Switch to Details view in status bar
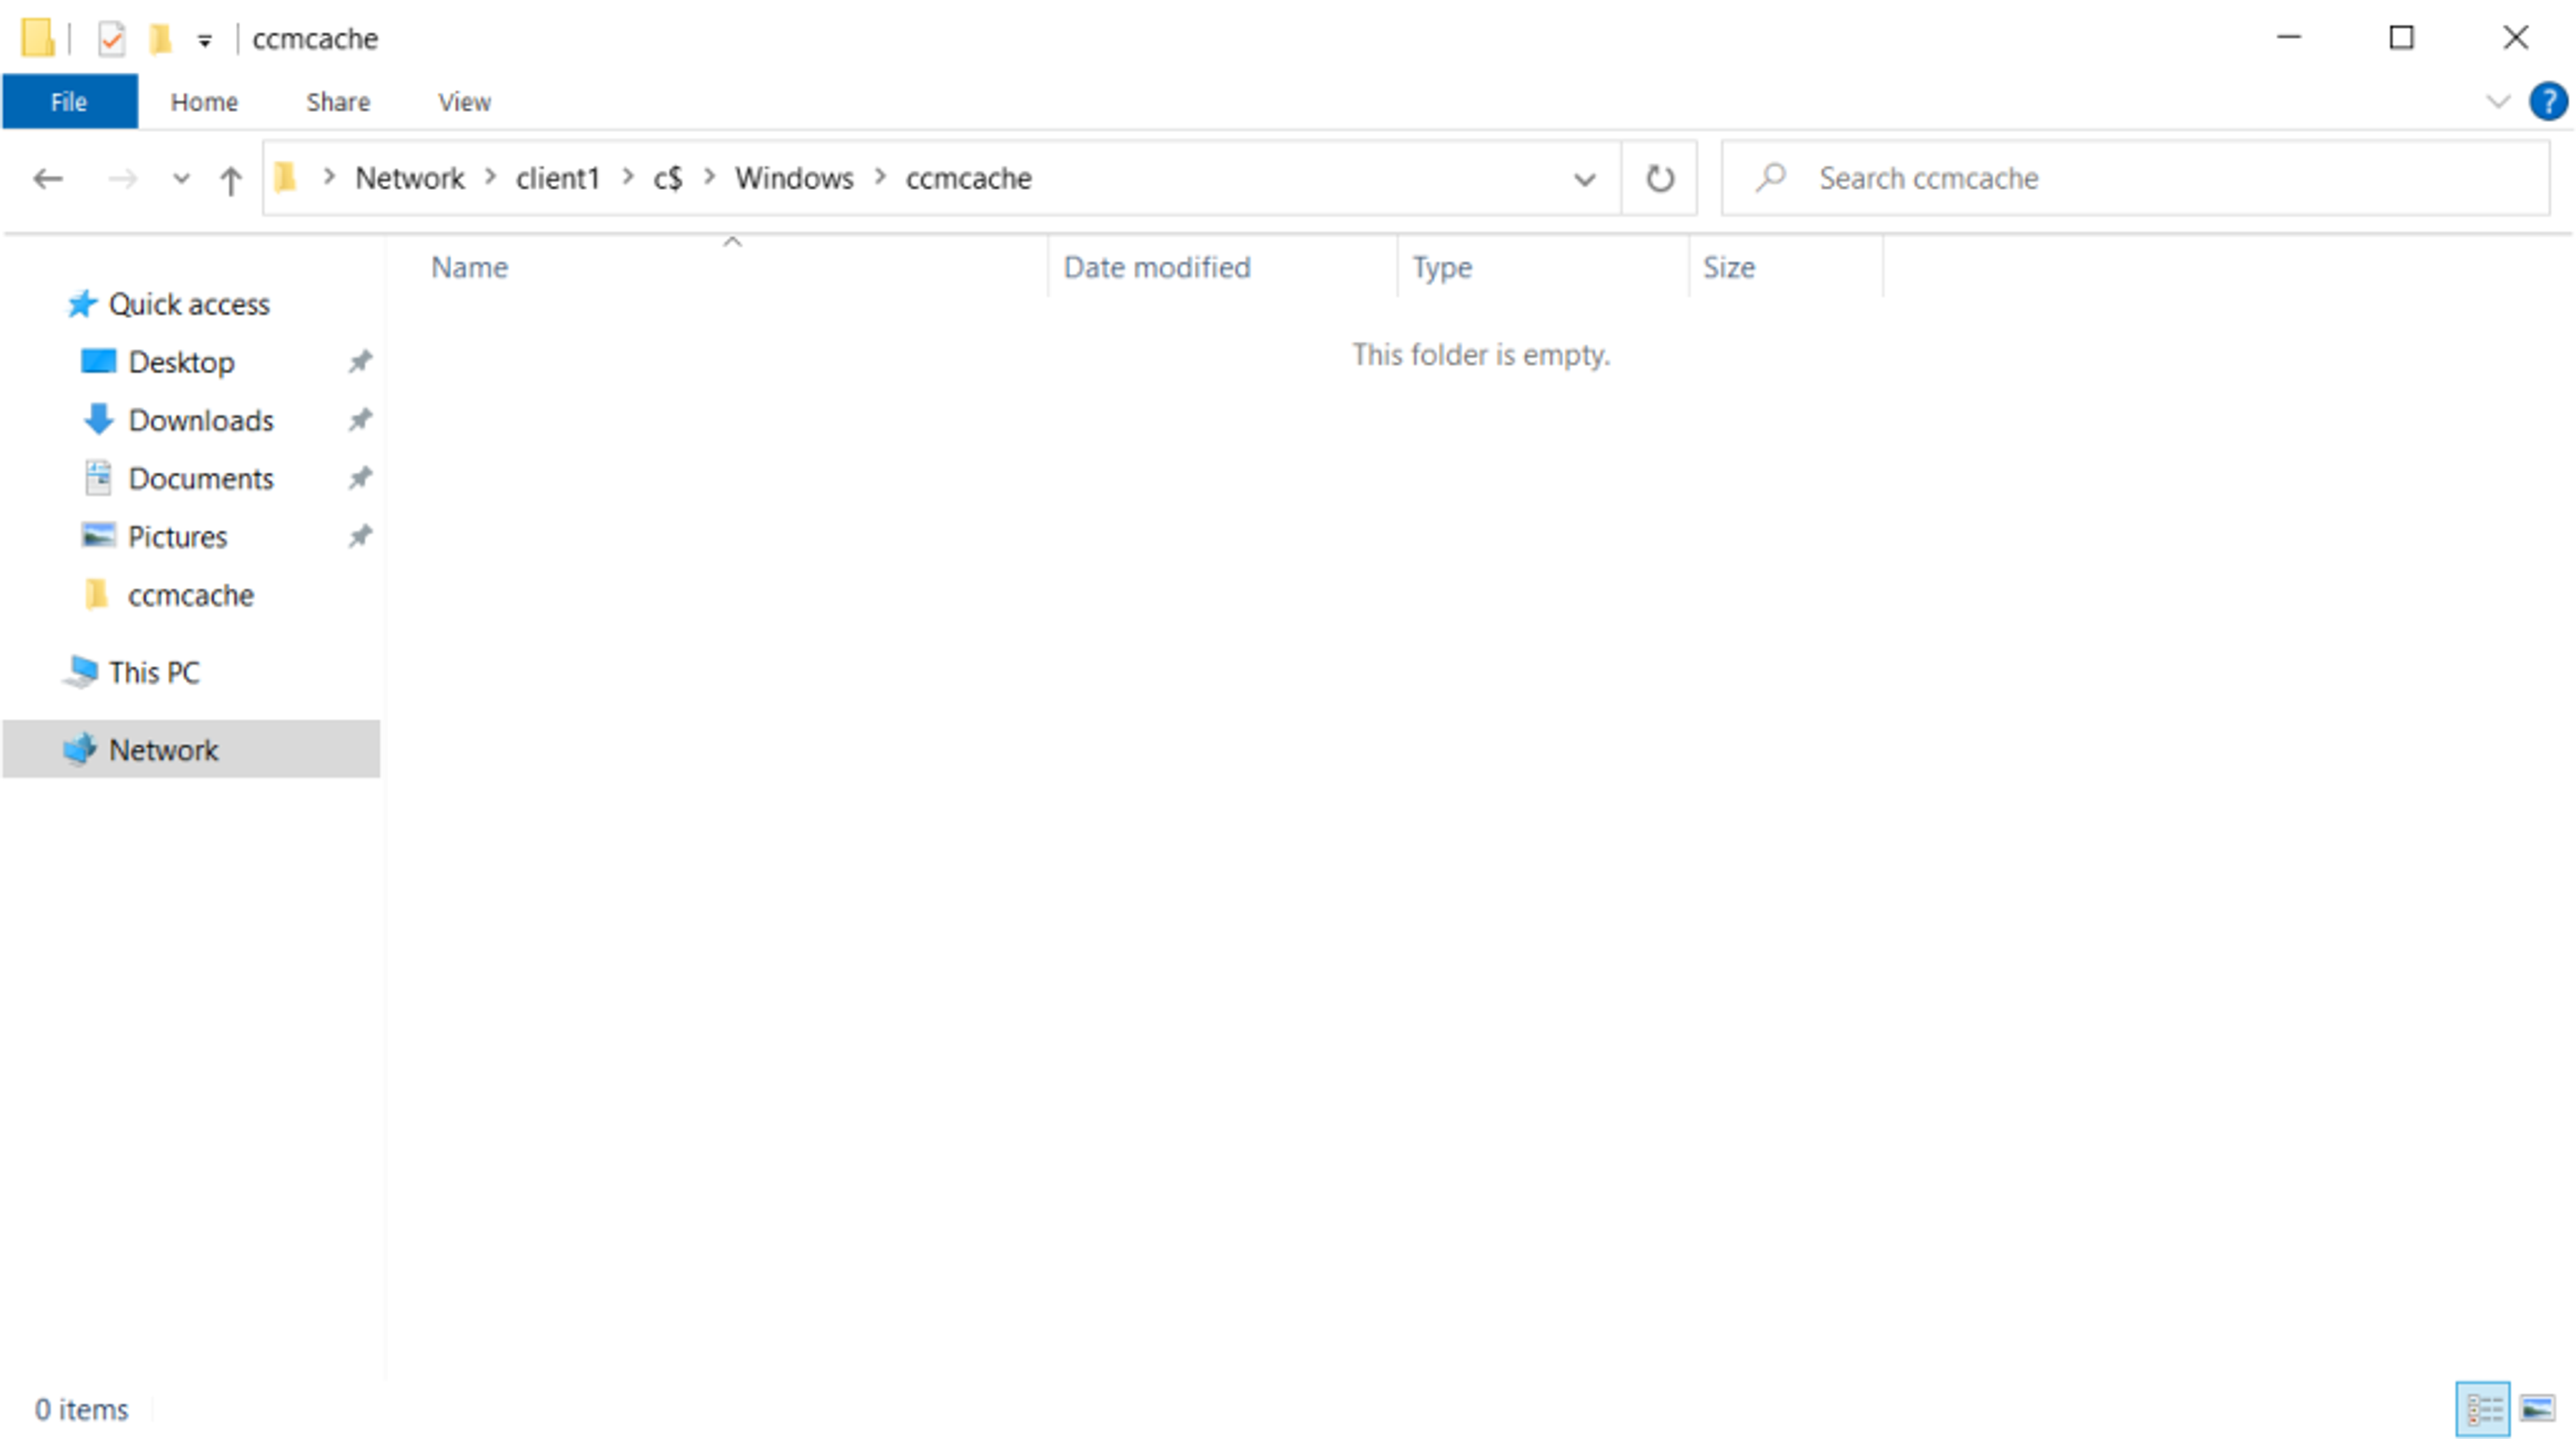The image size is (2576, 1439). [x=2483, y=1410]
